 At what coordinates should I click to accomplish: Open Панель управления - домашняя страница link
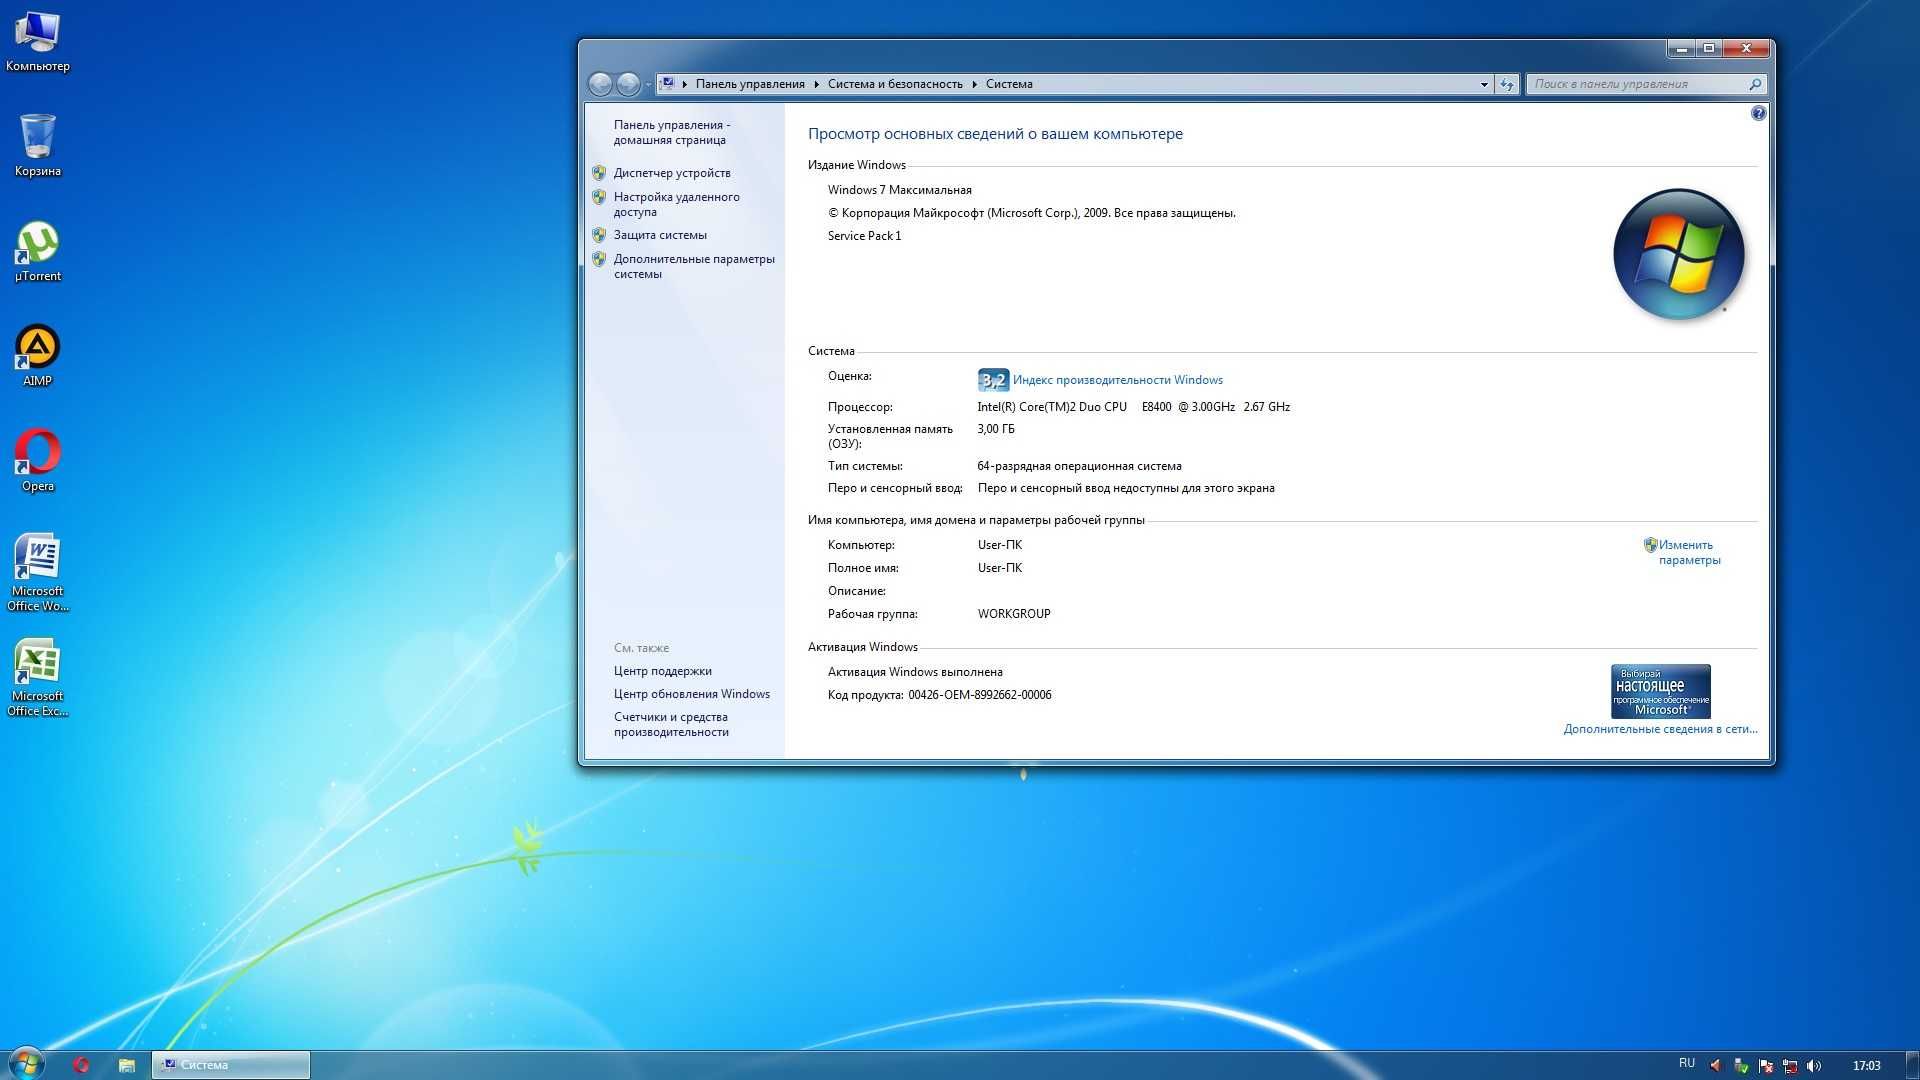(671, 132)
